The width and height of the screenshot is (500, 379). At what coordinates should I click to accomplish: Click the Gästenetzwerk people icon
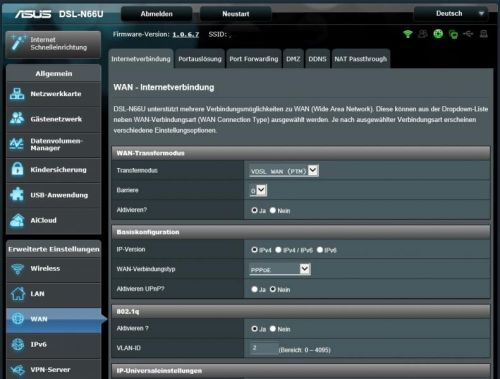click(17, 119)
